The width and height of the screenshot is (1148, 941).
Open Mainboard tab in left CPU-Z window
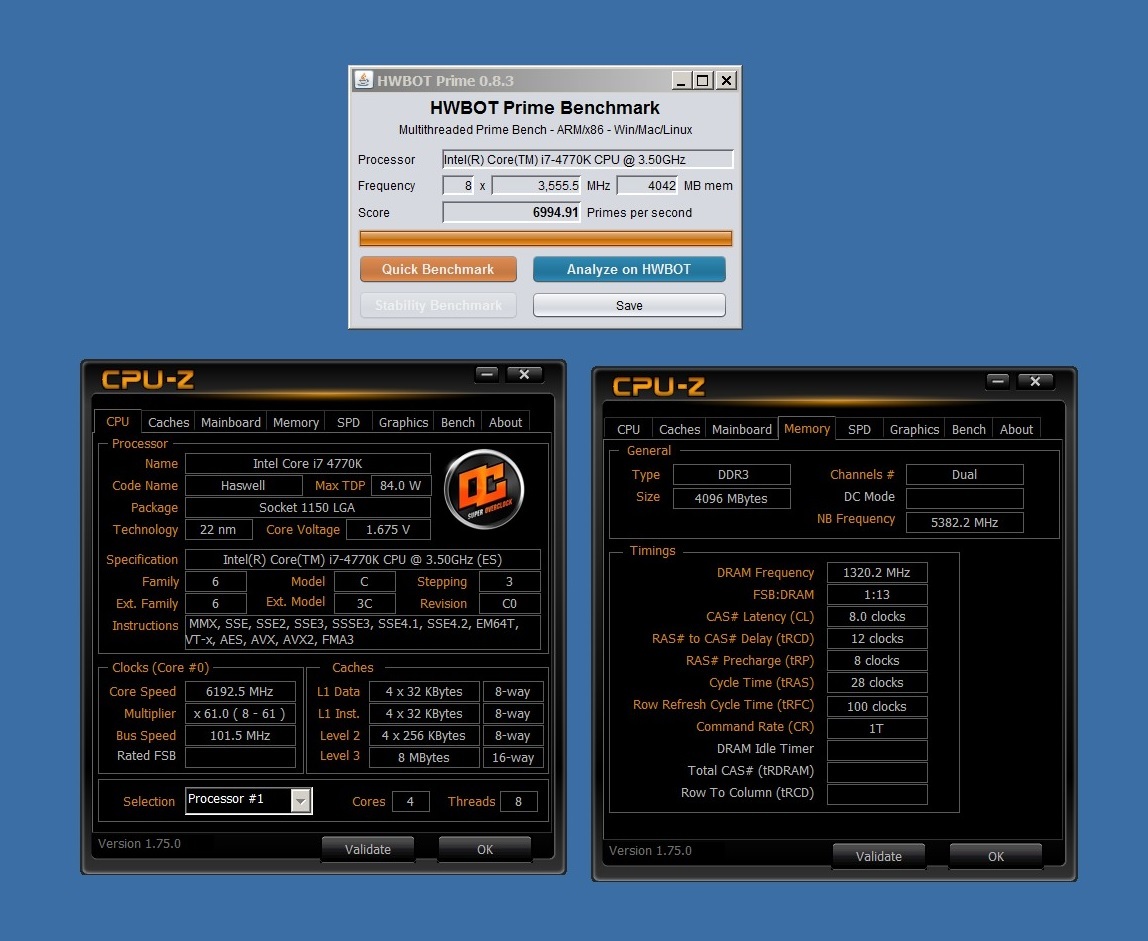231,423
